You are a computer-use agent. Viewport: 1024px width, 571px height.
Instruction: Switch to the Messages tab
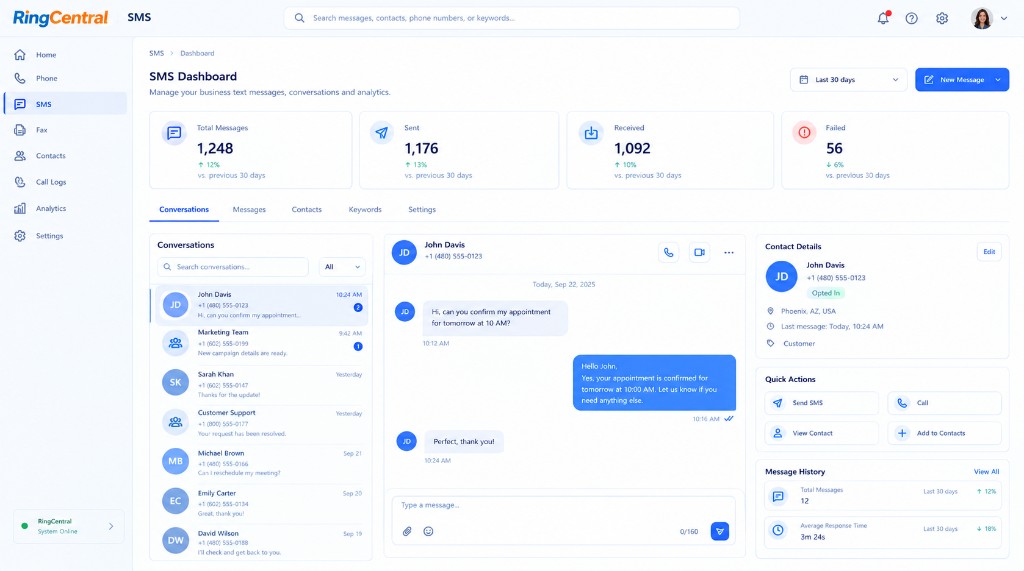click(249, 210)
